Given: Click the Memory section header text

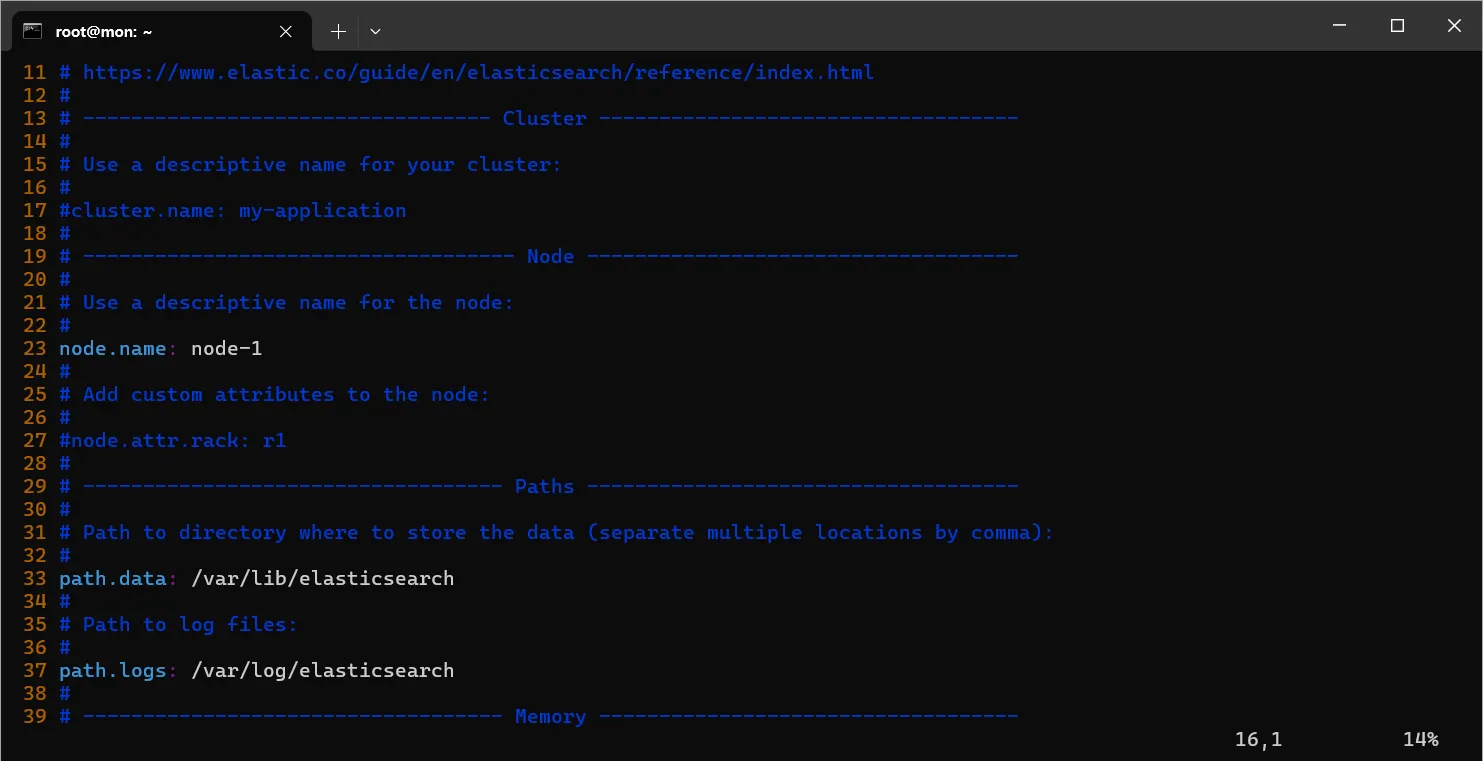Looking at the screenshot, I should click(x=550, y=716).
